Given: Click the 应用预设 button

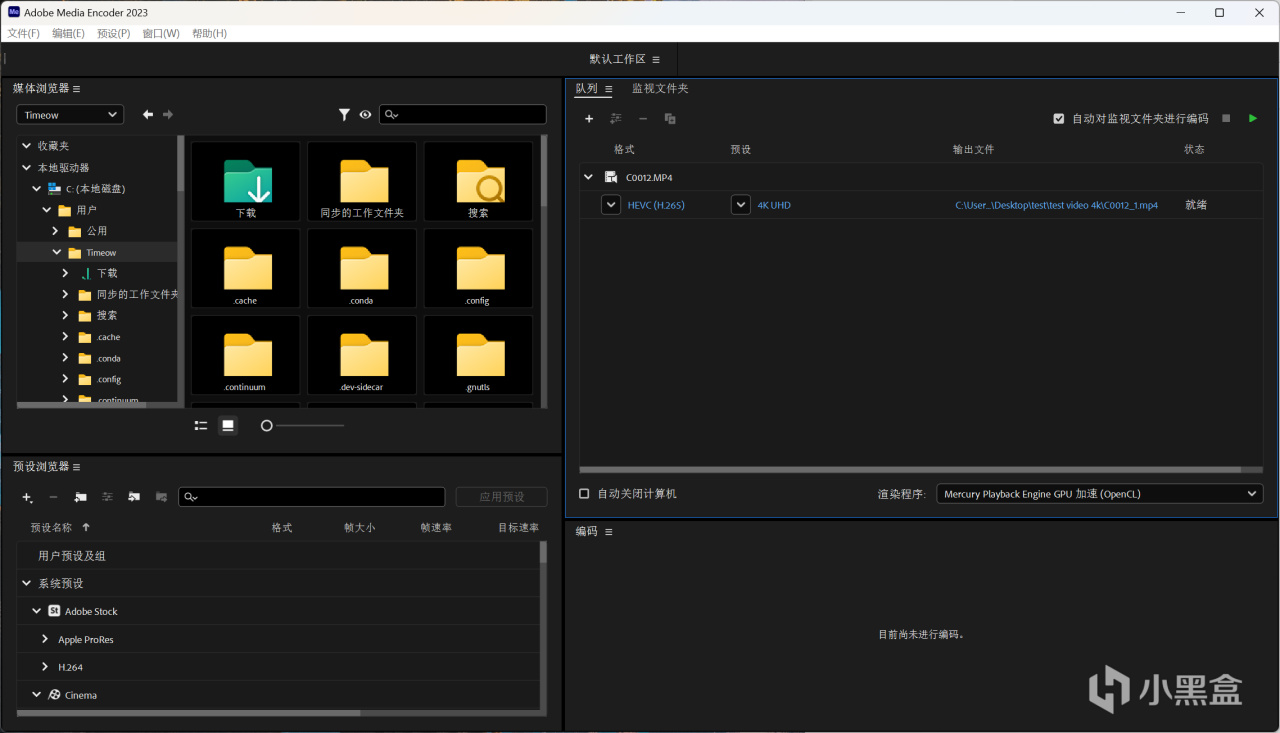Looking at the screenshot, I should coord(501,497).
